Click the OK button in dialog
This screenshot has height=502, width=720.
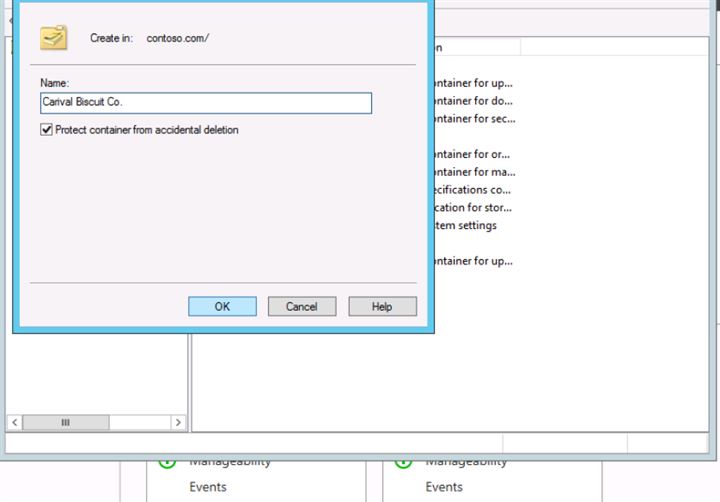coord(222,306)
